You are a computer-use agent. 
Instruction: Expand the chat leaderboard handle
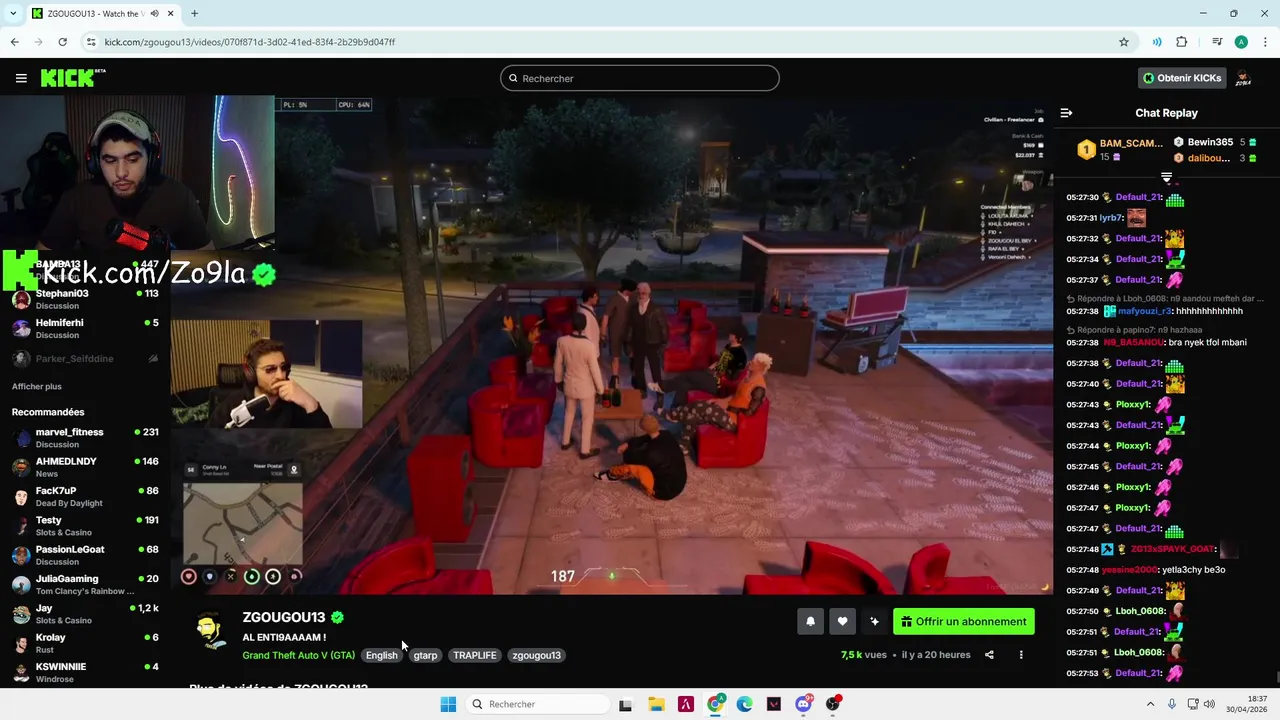(1166, 177)
